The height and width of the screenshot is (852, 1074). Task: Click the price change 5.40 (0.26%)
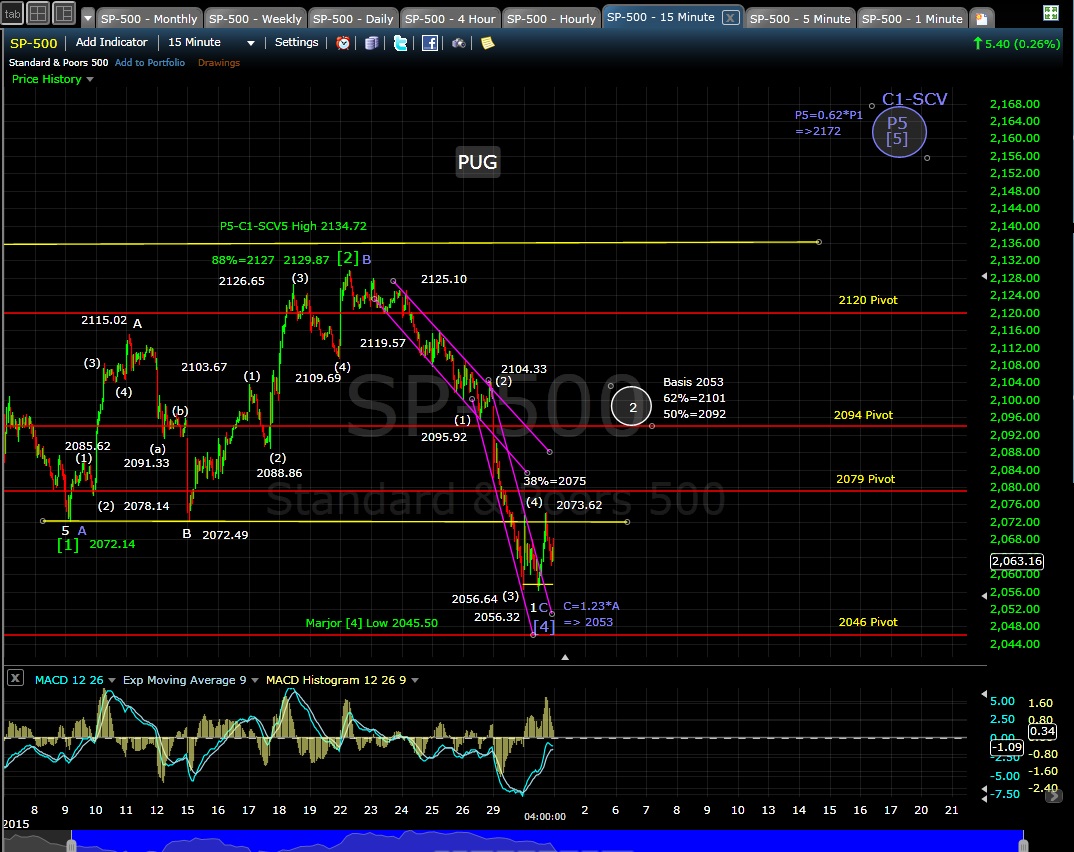tap(1016, 44)
